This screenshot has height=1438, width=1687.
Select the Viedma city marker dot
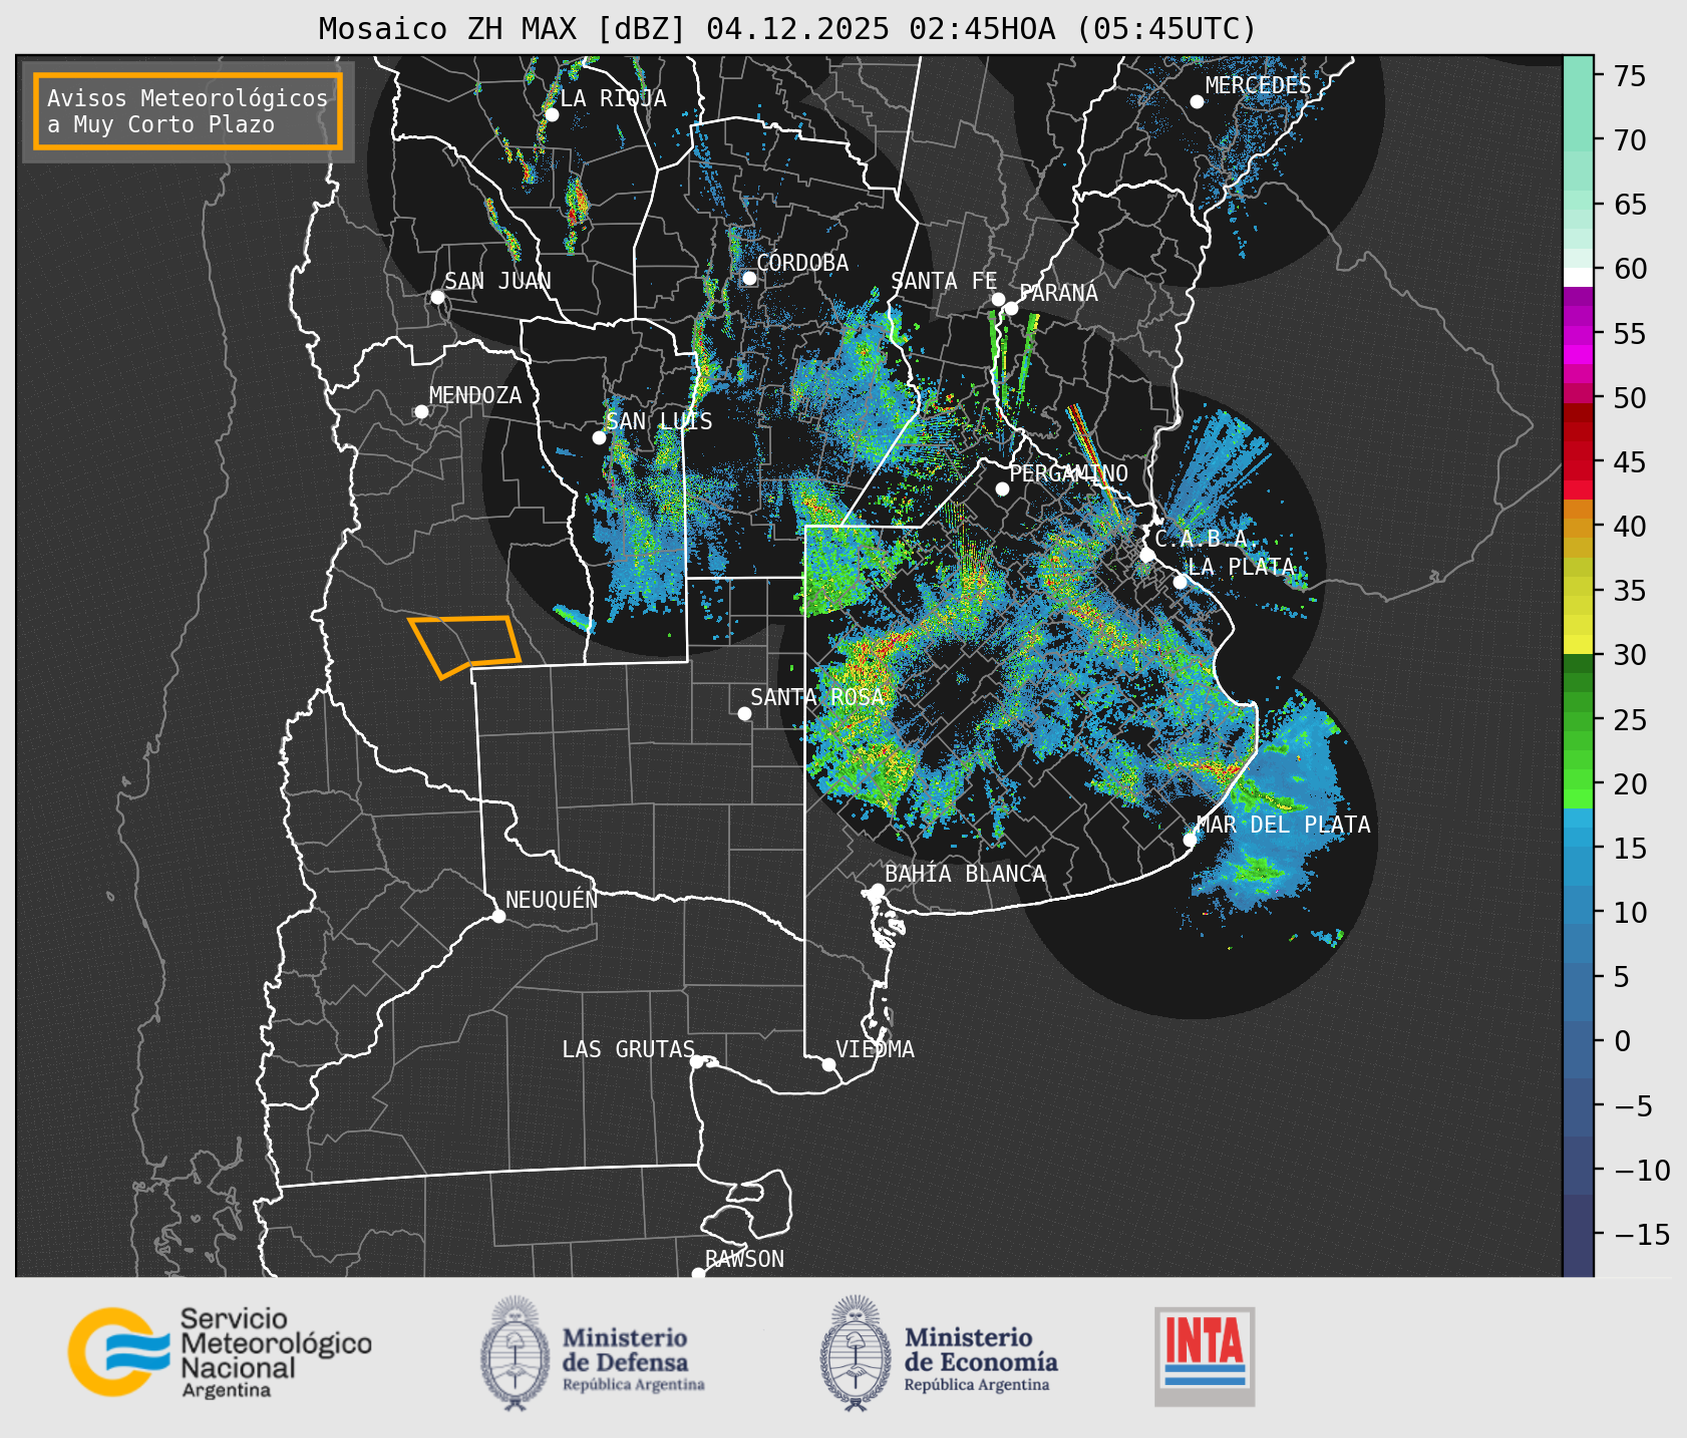828,1064
